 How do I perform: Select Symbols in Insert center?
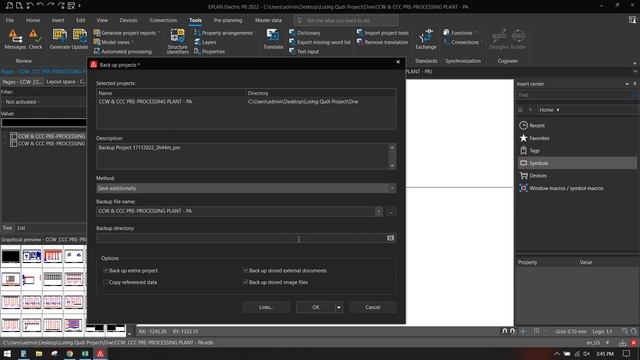pyautogui.click(x=576, y=163)
